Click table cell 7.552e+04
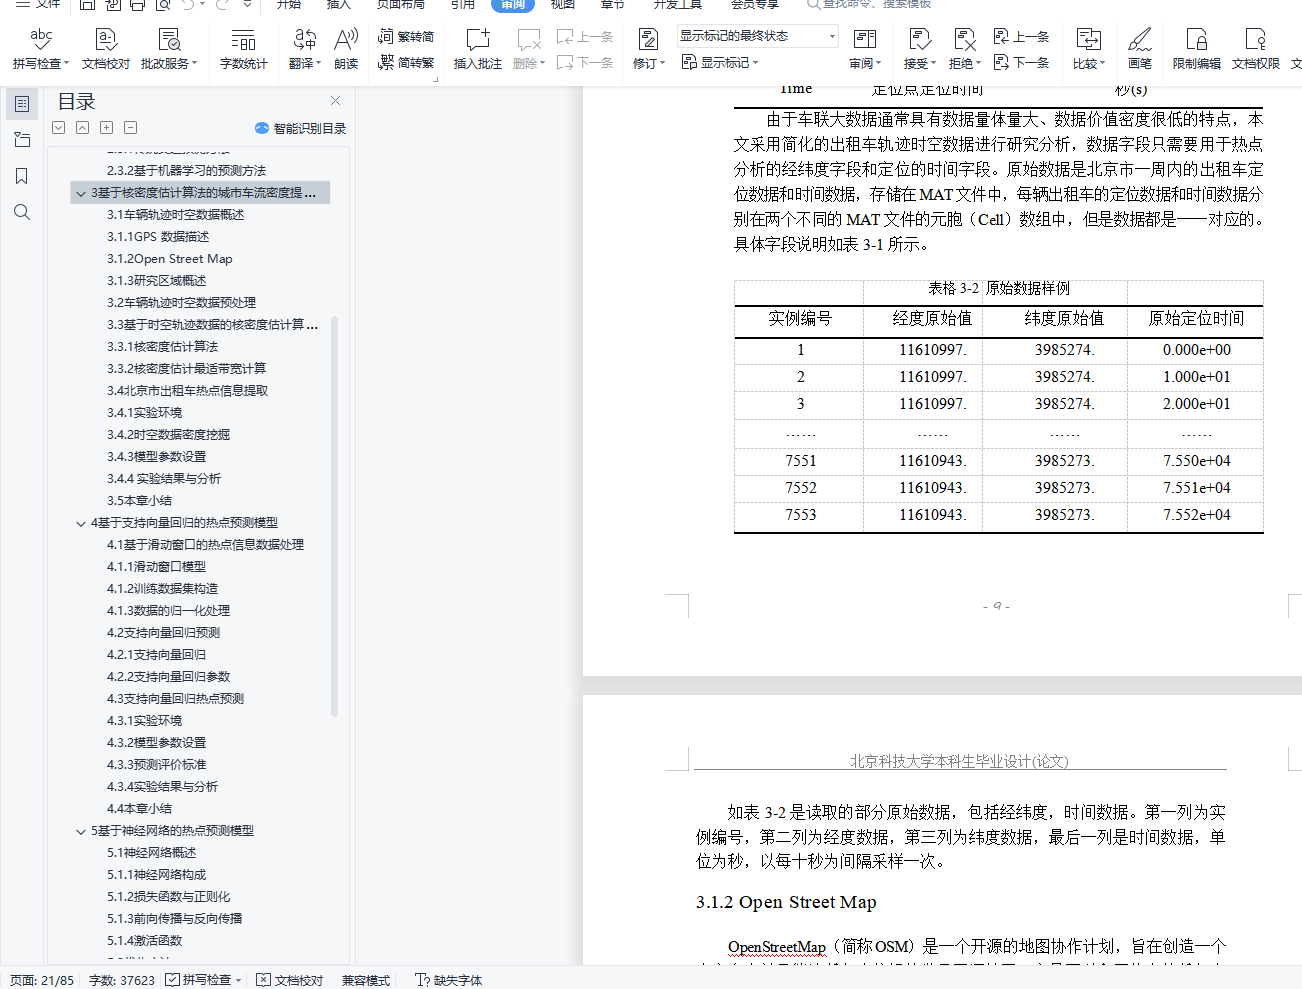Viewport: 1302px width, 989px height. pyautogui.click(x=1196, y=515)
